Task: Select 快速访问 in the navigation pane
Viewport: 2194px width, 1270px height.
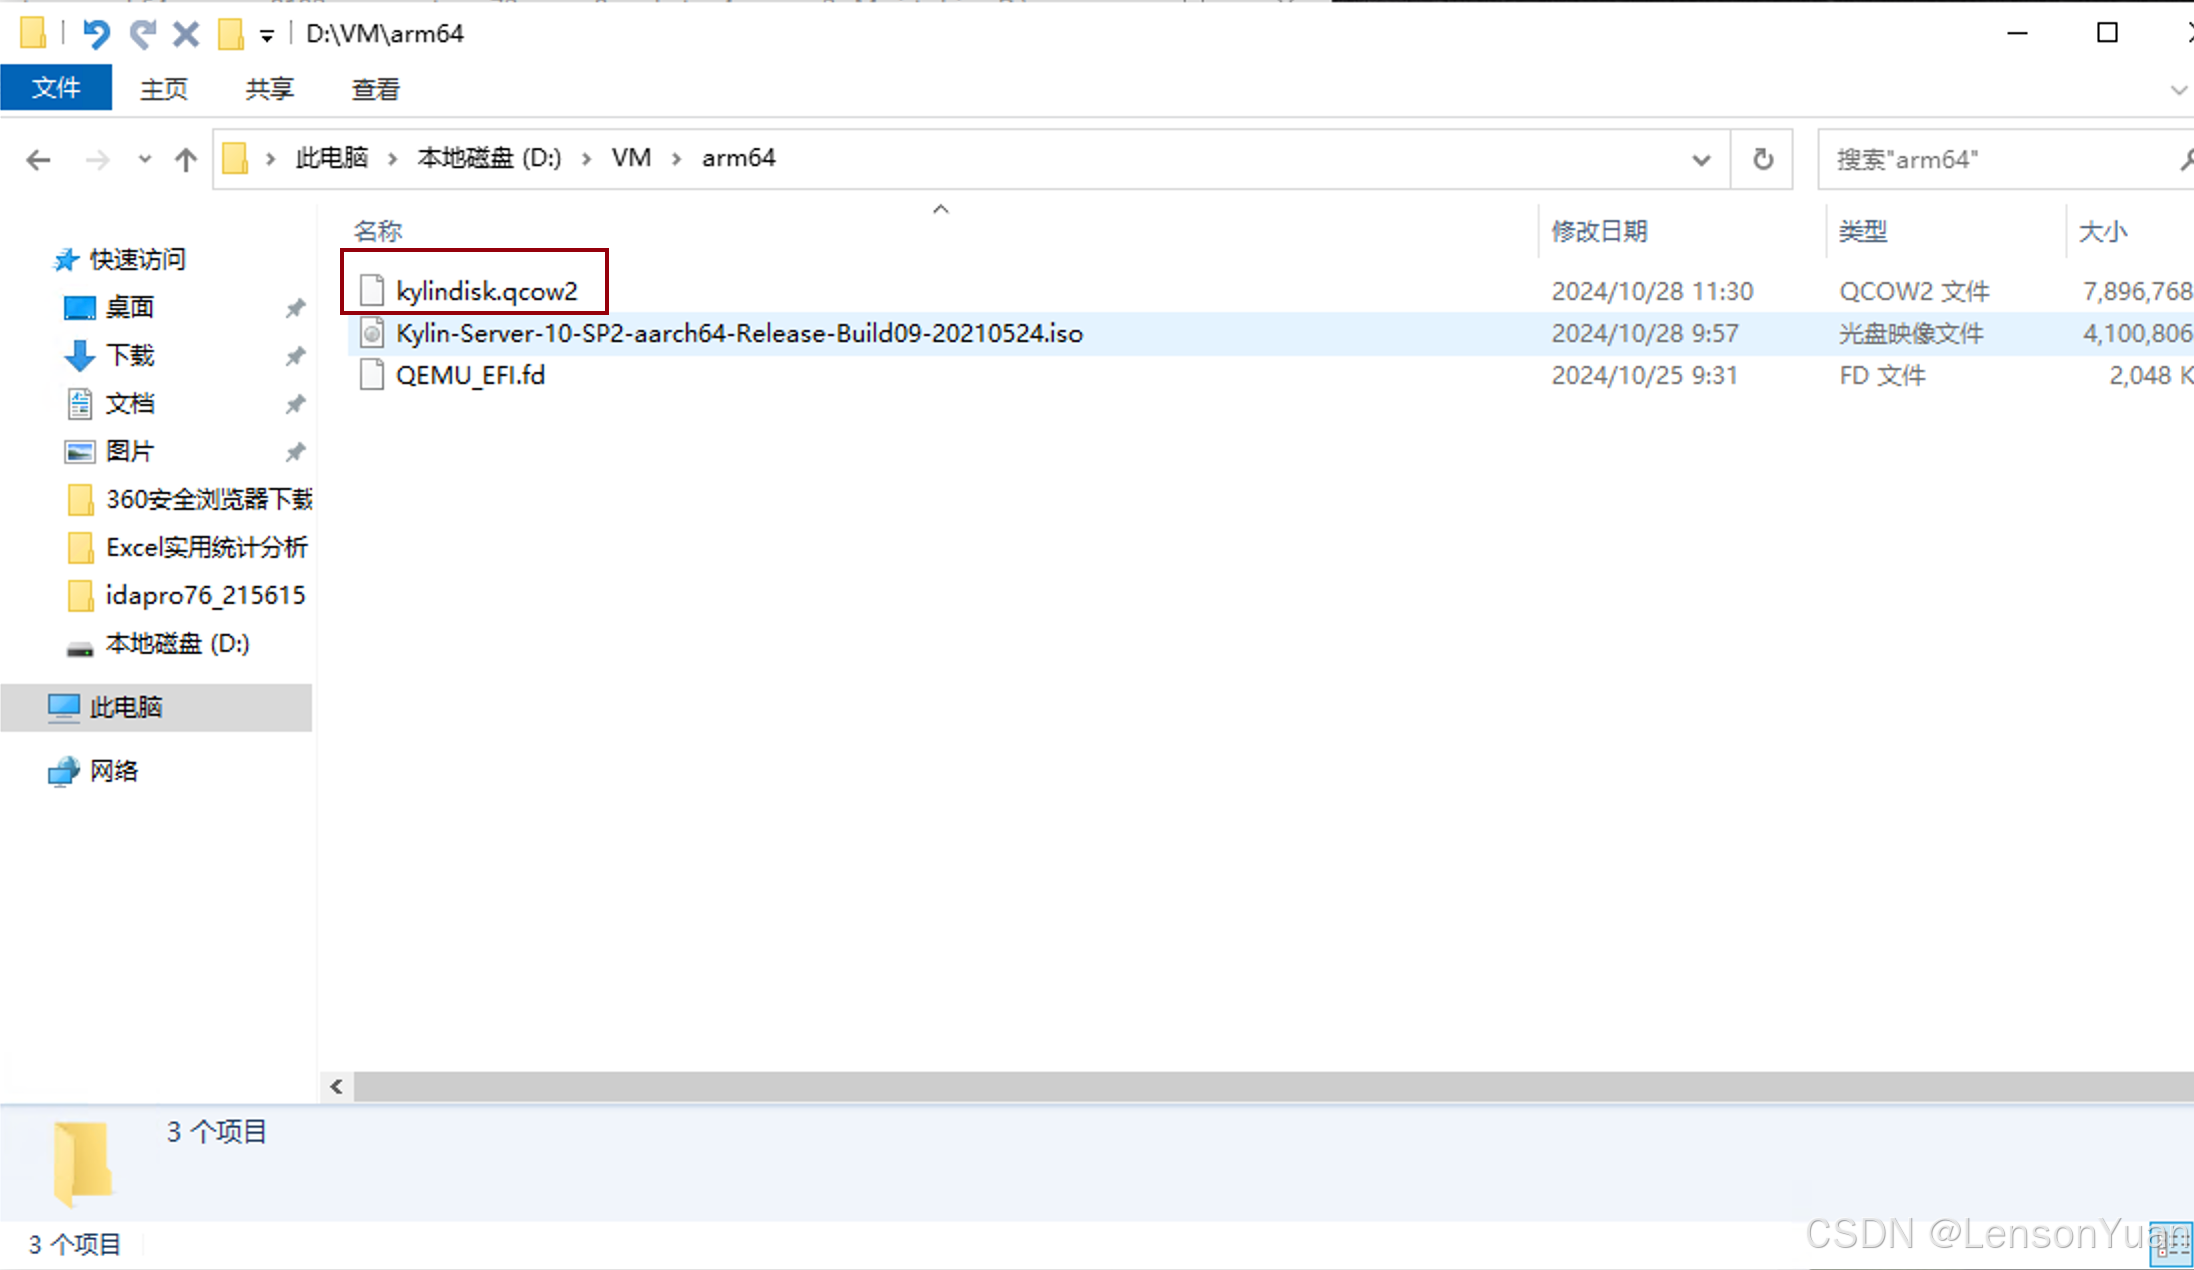Action: point(137,260)
